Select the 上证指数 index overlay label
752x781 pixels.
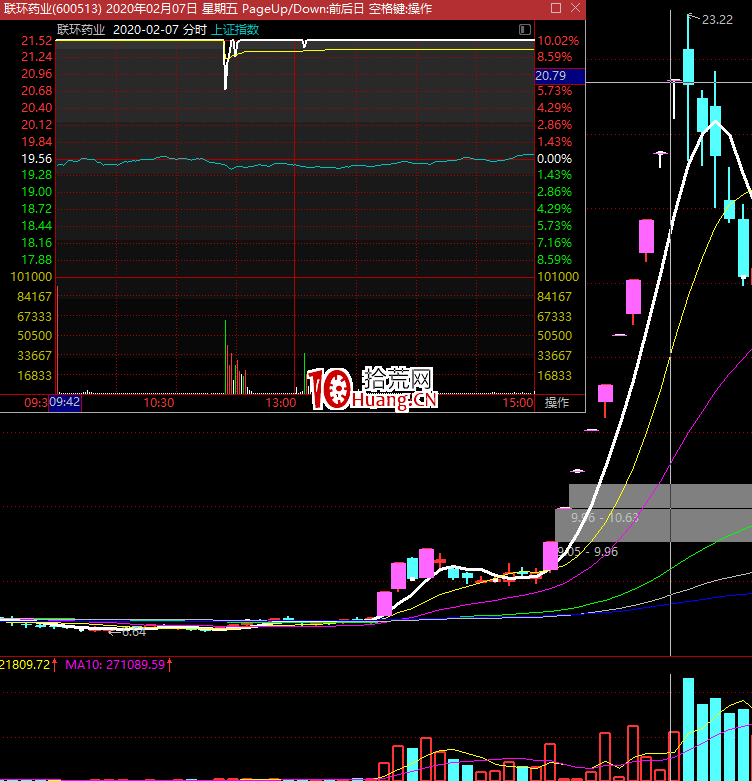click(235, 30)
